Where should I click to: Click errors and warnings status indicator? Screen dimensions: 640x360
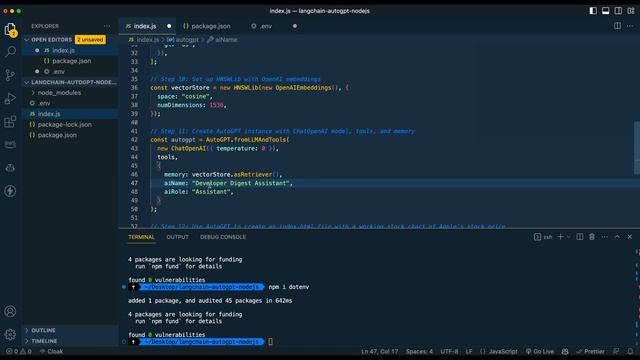point(19,351)
